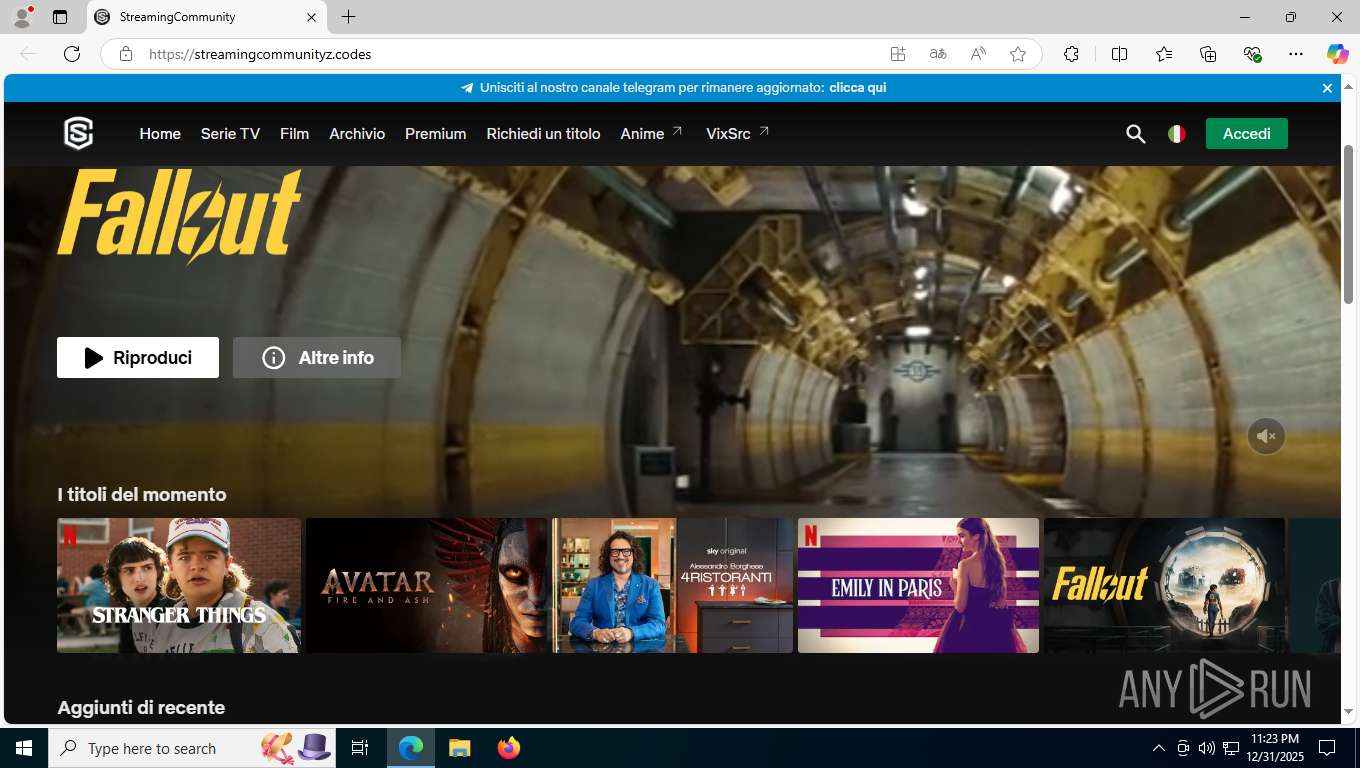Screen dimensions: 1360x768
Task: Open the Film section
Action: coord(294,134)
